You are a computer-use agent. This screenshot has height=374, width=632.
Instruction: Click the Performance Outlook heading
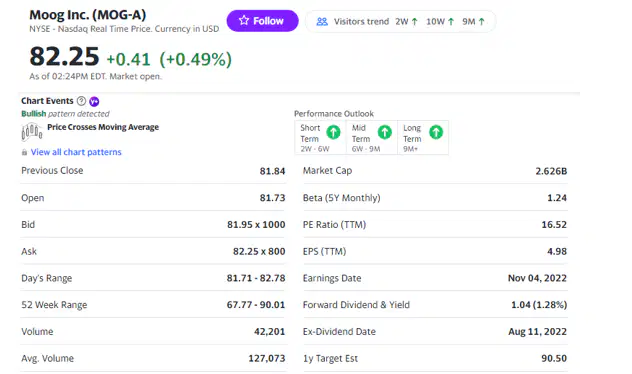[334, 114]
